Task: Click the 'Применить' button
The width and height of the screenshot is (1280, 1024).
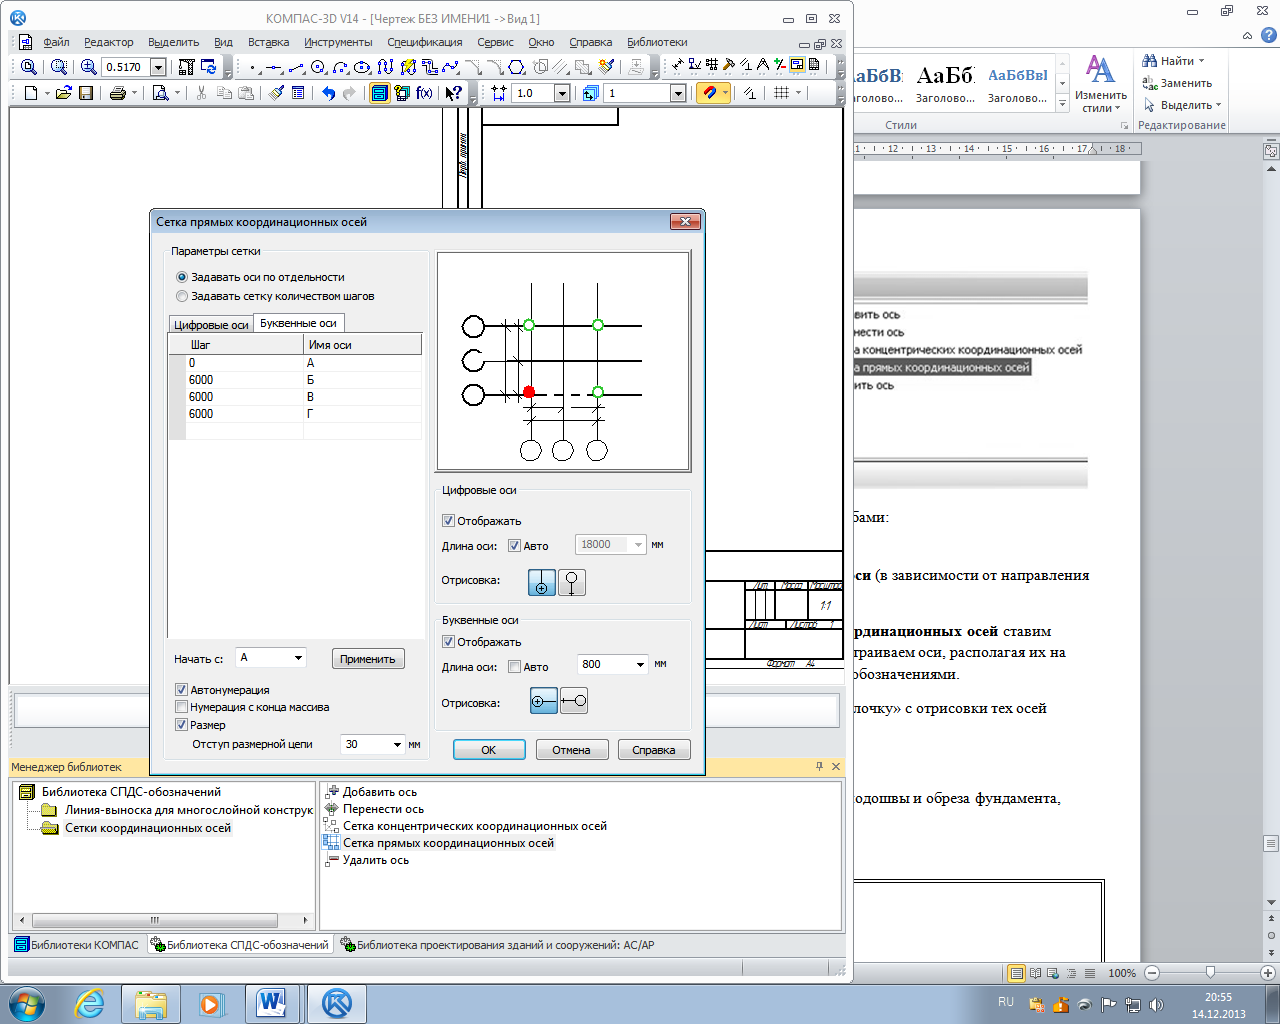Action: pos(368,659)
